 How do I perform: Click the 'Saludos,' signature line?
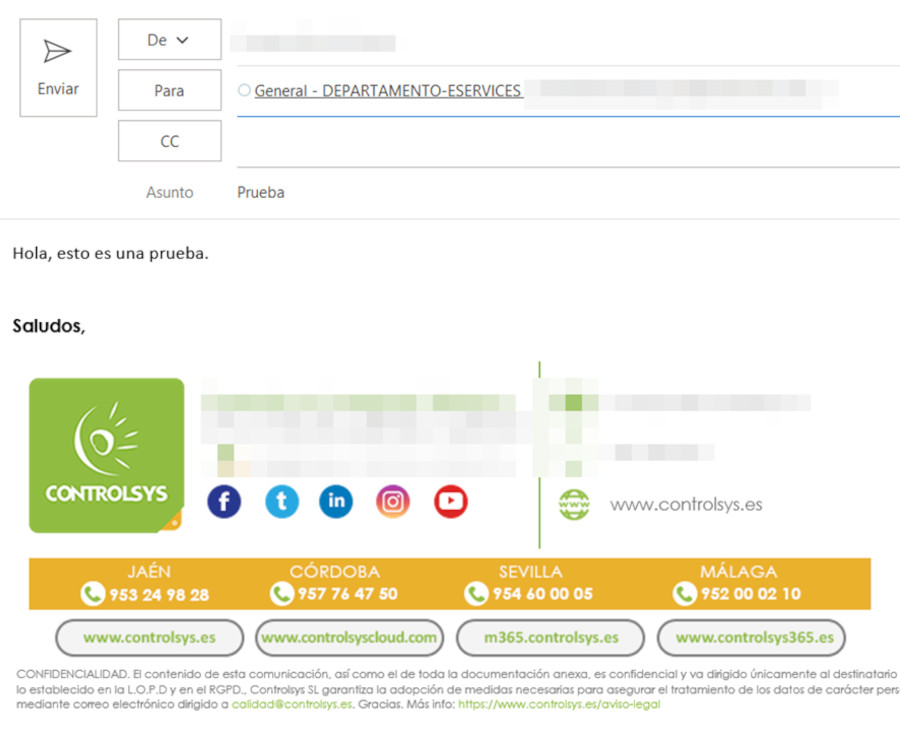click(49, 326)
